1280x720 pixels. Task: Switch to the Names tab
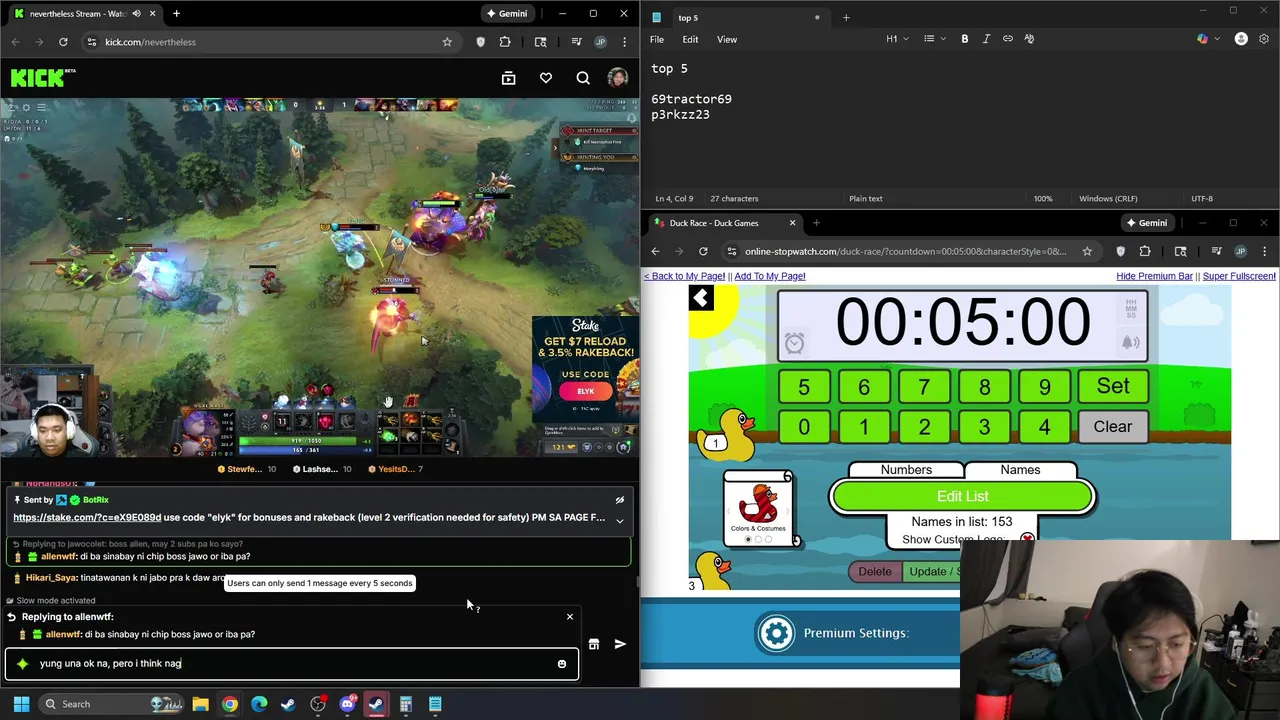point(1020,470)
